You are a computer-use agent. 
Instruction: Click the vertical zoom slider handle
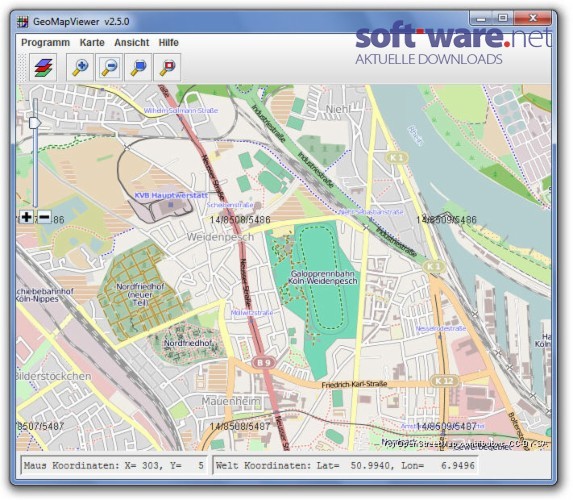pyautogui.click(x=35, y=123)
